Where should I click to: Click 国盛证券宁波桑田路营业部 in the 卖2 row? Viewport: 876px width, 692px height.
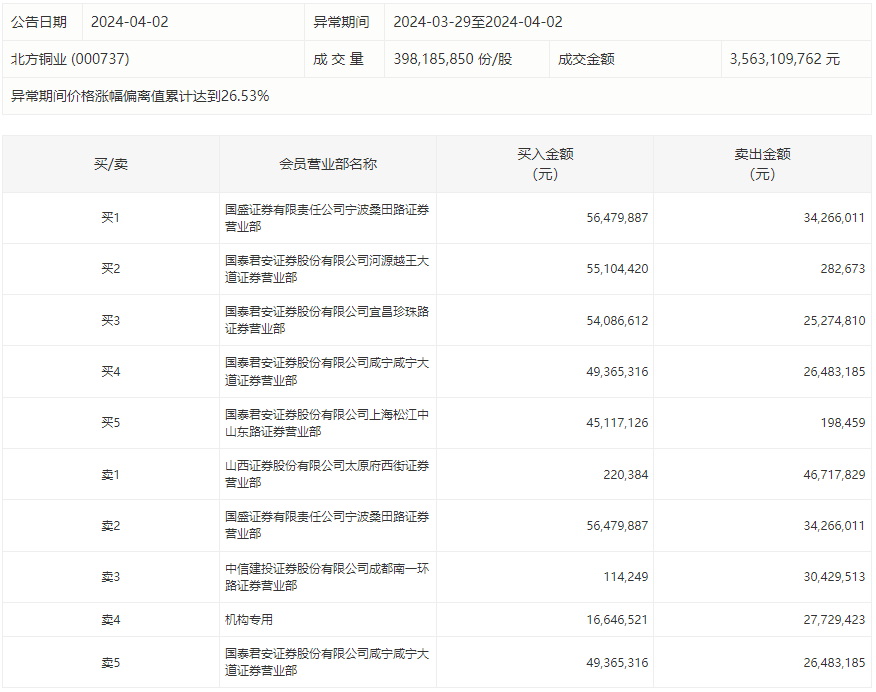pyautogui.click(x=327, y=526)
